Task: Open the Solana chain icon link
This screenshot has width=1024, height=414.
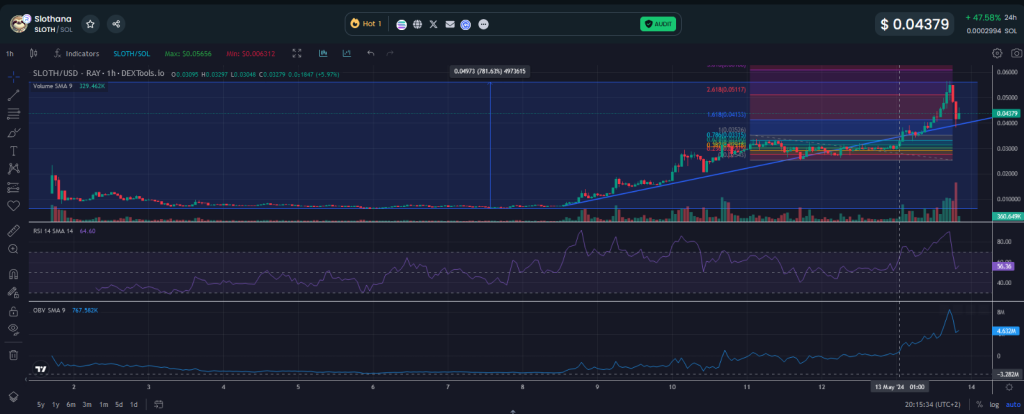Action: point(402,24)
